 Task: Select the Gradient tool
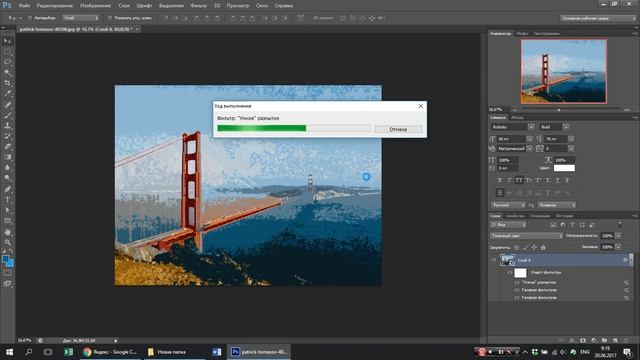point(7,157)
